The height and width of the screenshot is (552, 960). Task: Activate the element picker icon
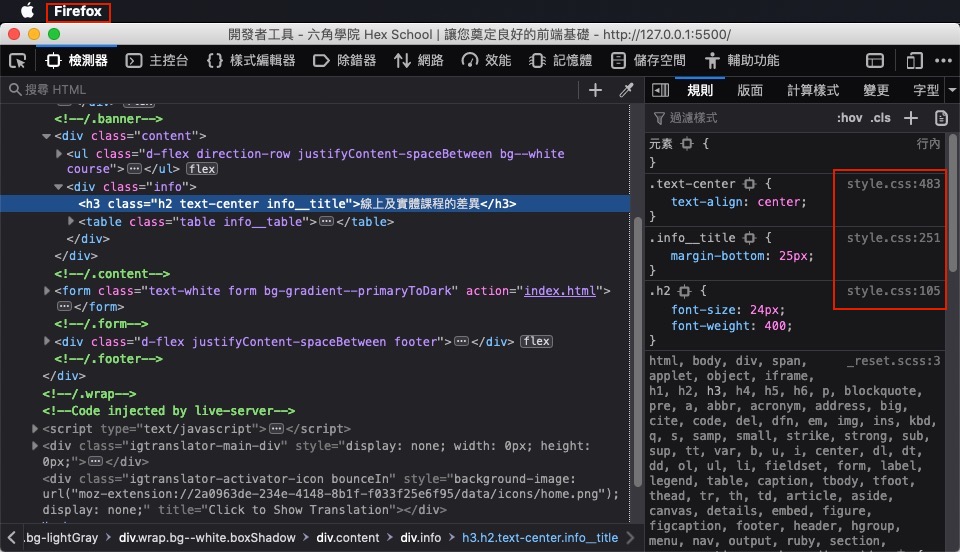[17, 61]
